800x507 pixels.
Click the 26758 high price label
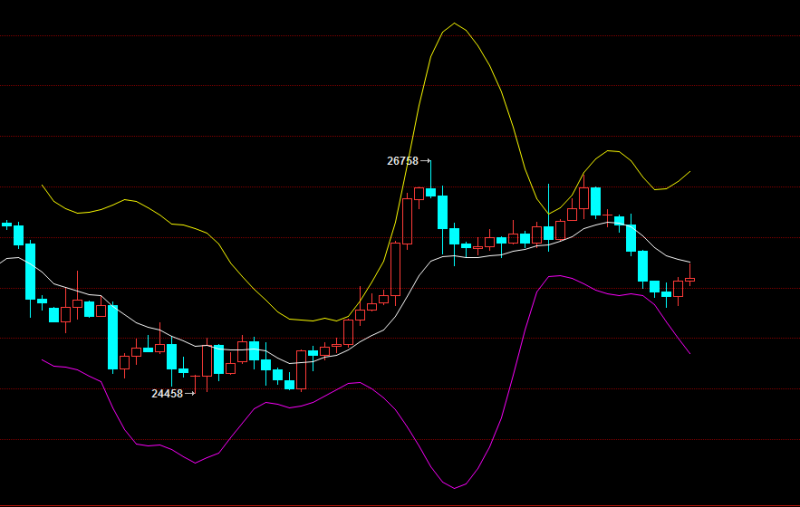(x=402, y=160)
